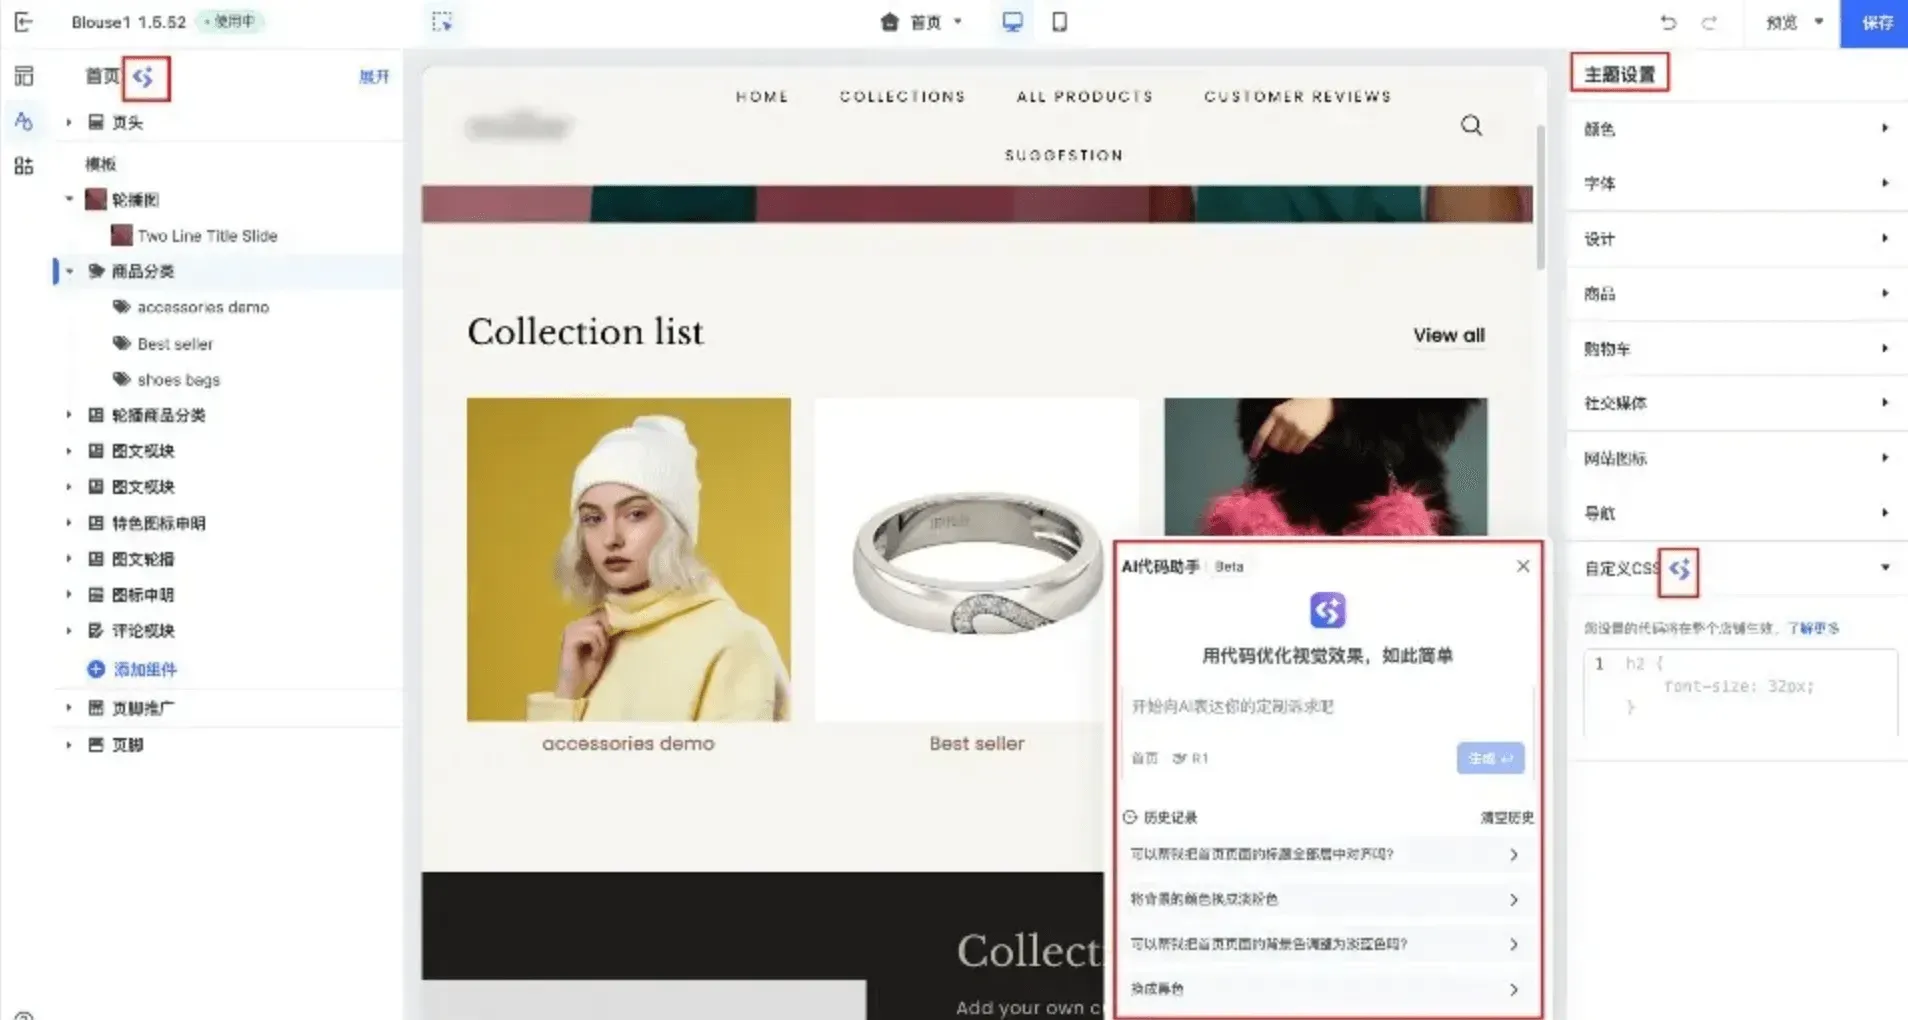
Task: Expand the 颜色 theme settings section
Action: coord(1736,129)
